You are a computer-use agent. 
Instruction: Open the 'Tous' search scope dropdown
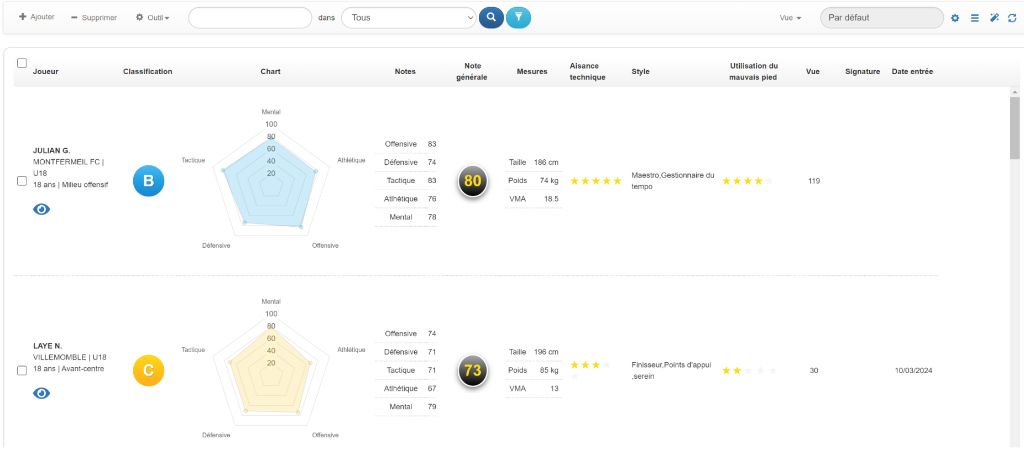point(409,18)
